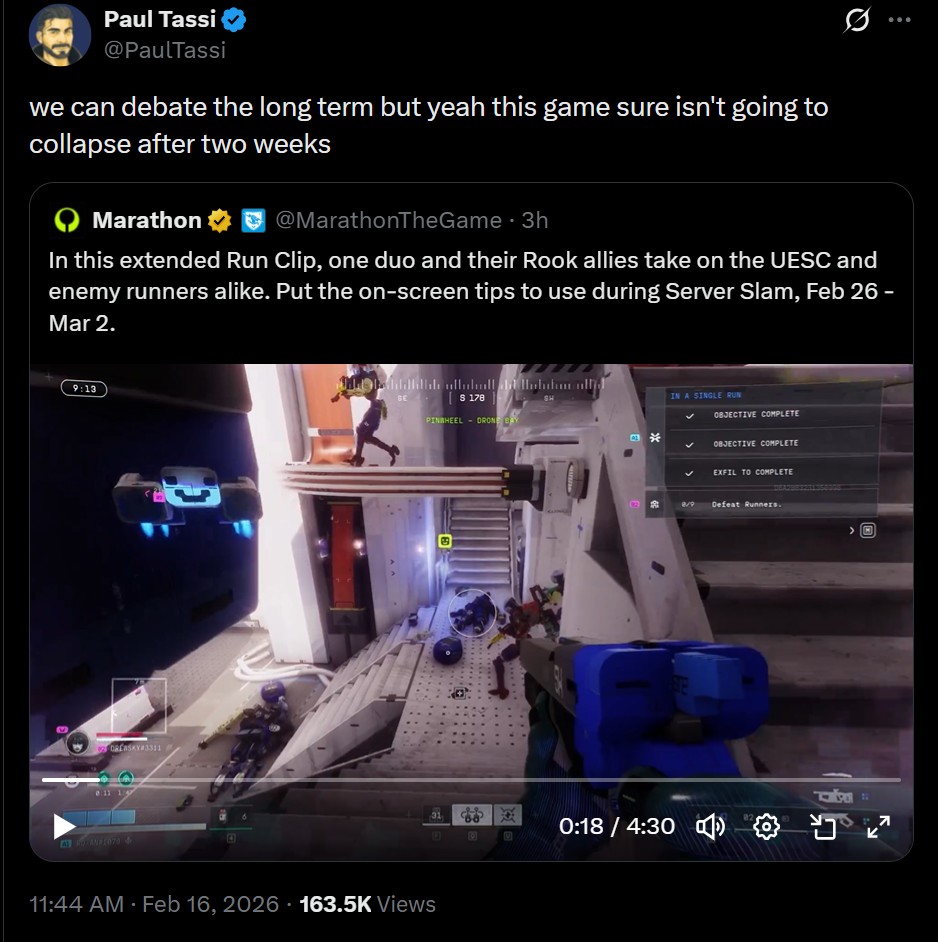
Task: Open the @MarathonTheGame handle
Action: (x=388, y=220)
